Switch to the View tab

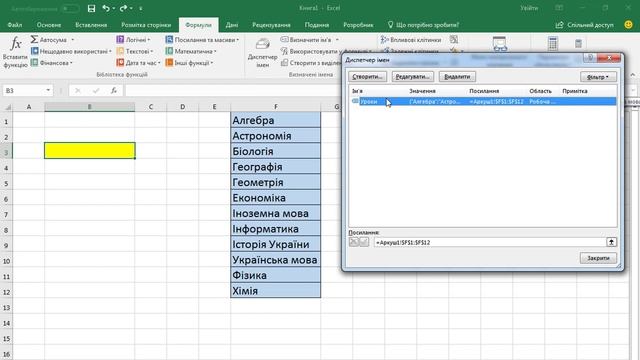317,25
